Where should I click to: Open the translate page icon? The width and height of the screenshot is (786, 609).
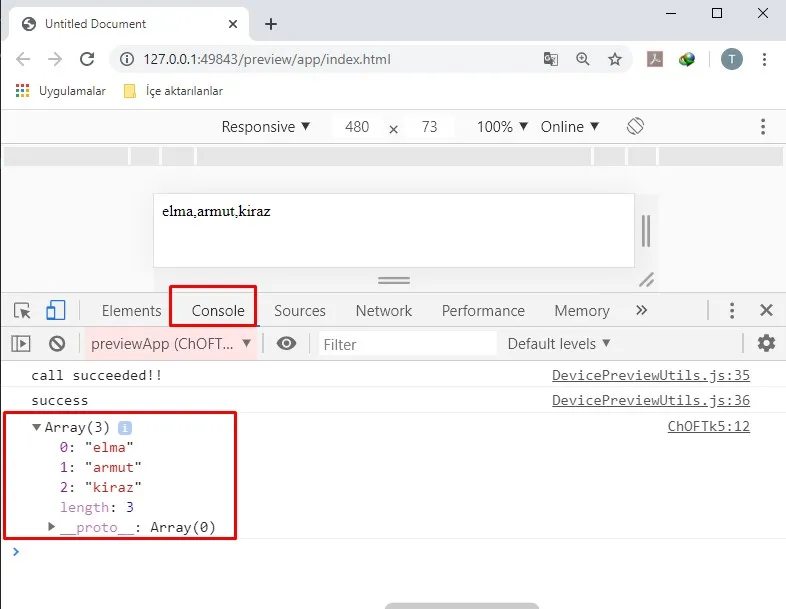551,59
